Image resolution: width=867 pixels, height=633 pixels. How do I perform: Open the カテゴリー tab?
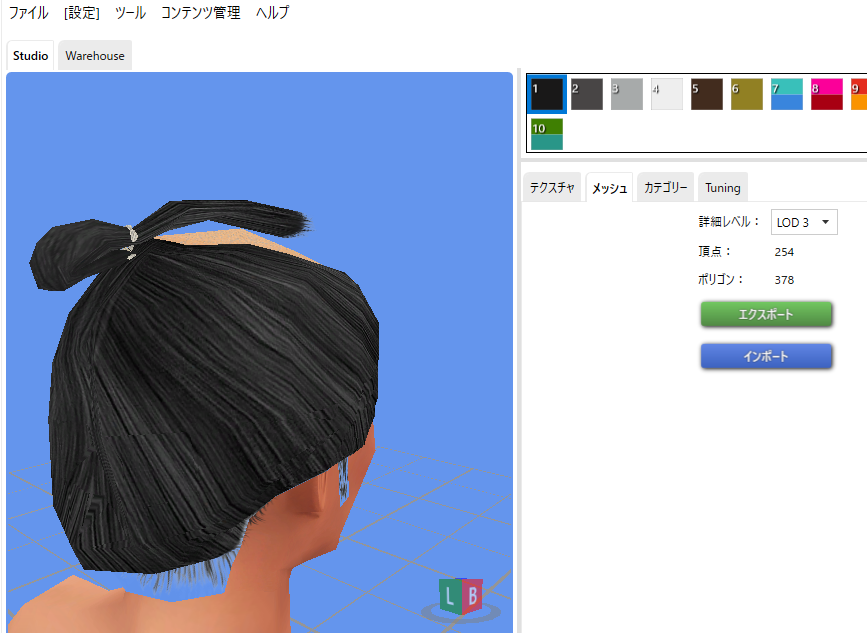665,187
